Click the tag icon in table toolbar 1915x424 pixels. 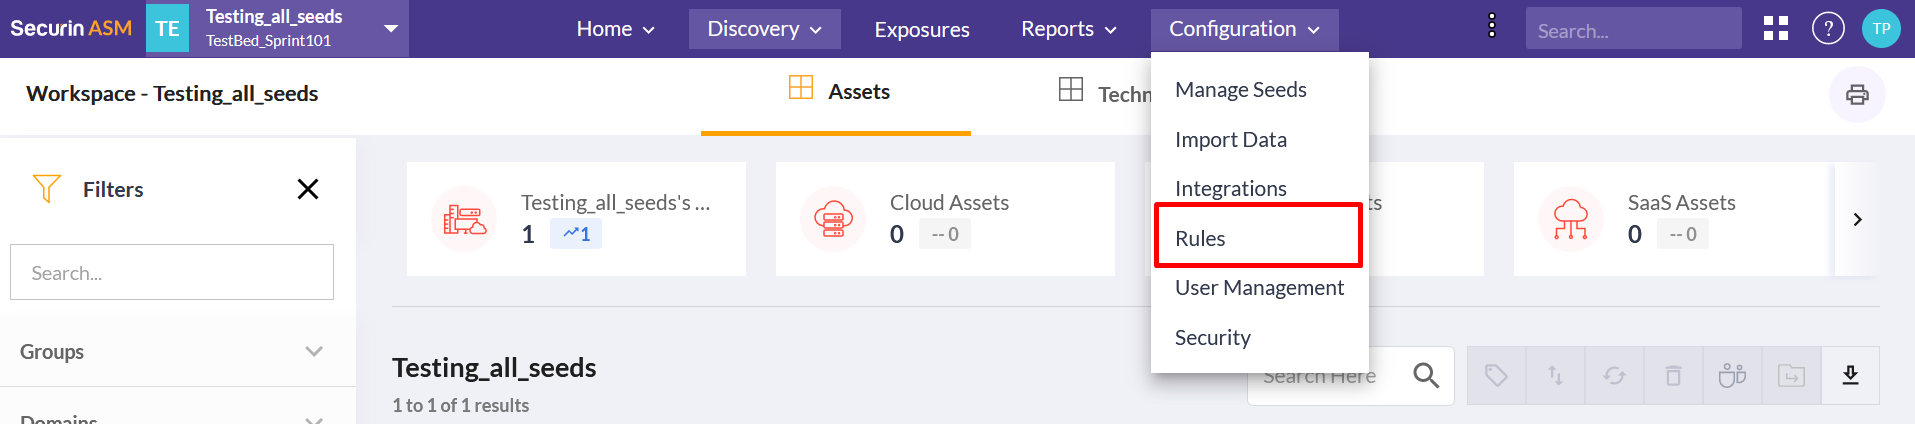1496,375
